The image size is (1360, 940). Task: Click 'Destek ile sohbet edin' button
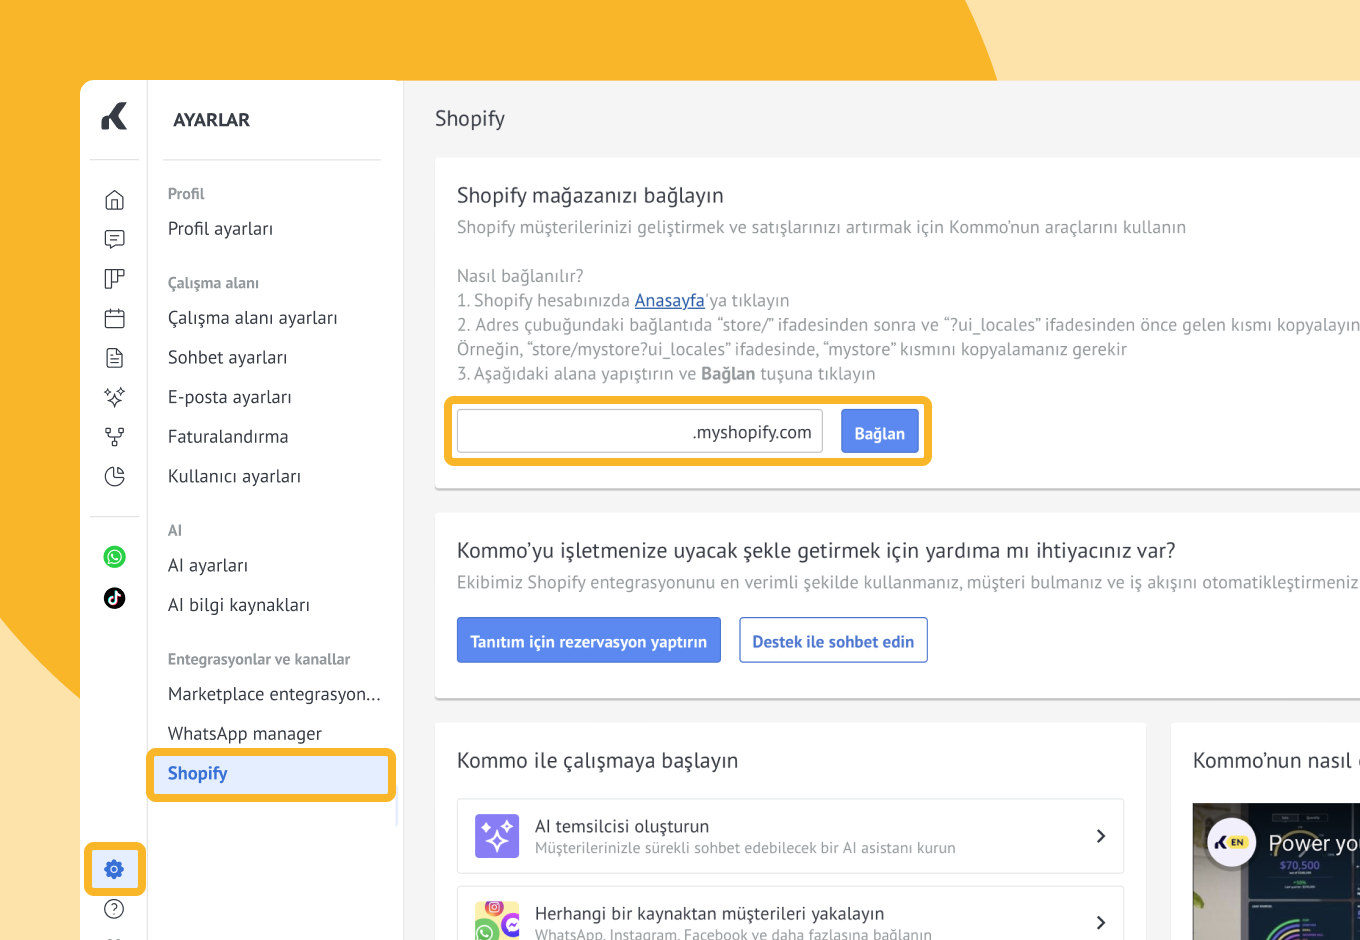tap(833, 641)
